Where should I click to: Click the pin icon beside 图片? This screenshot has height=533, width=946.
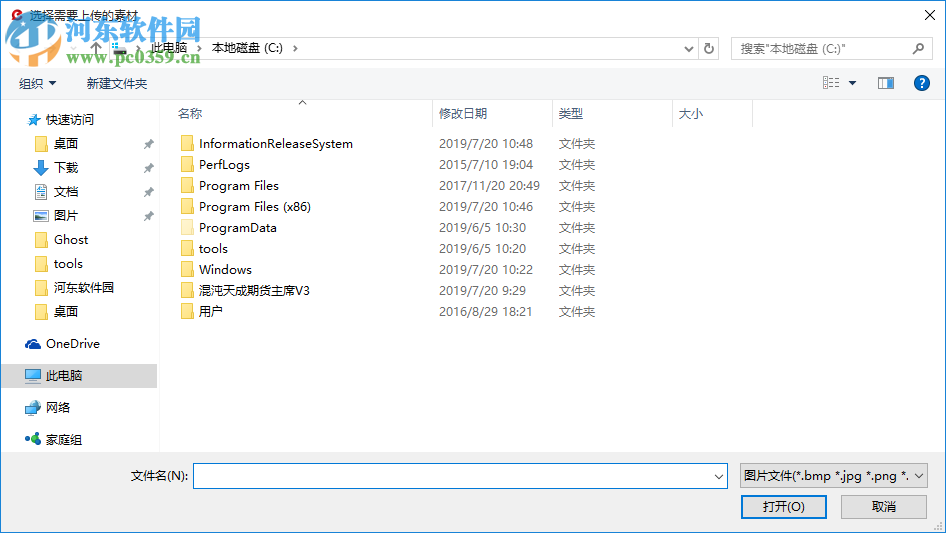148,216
